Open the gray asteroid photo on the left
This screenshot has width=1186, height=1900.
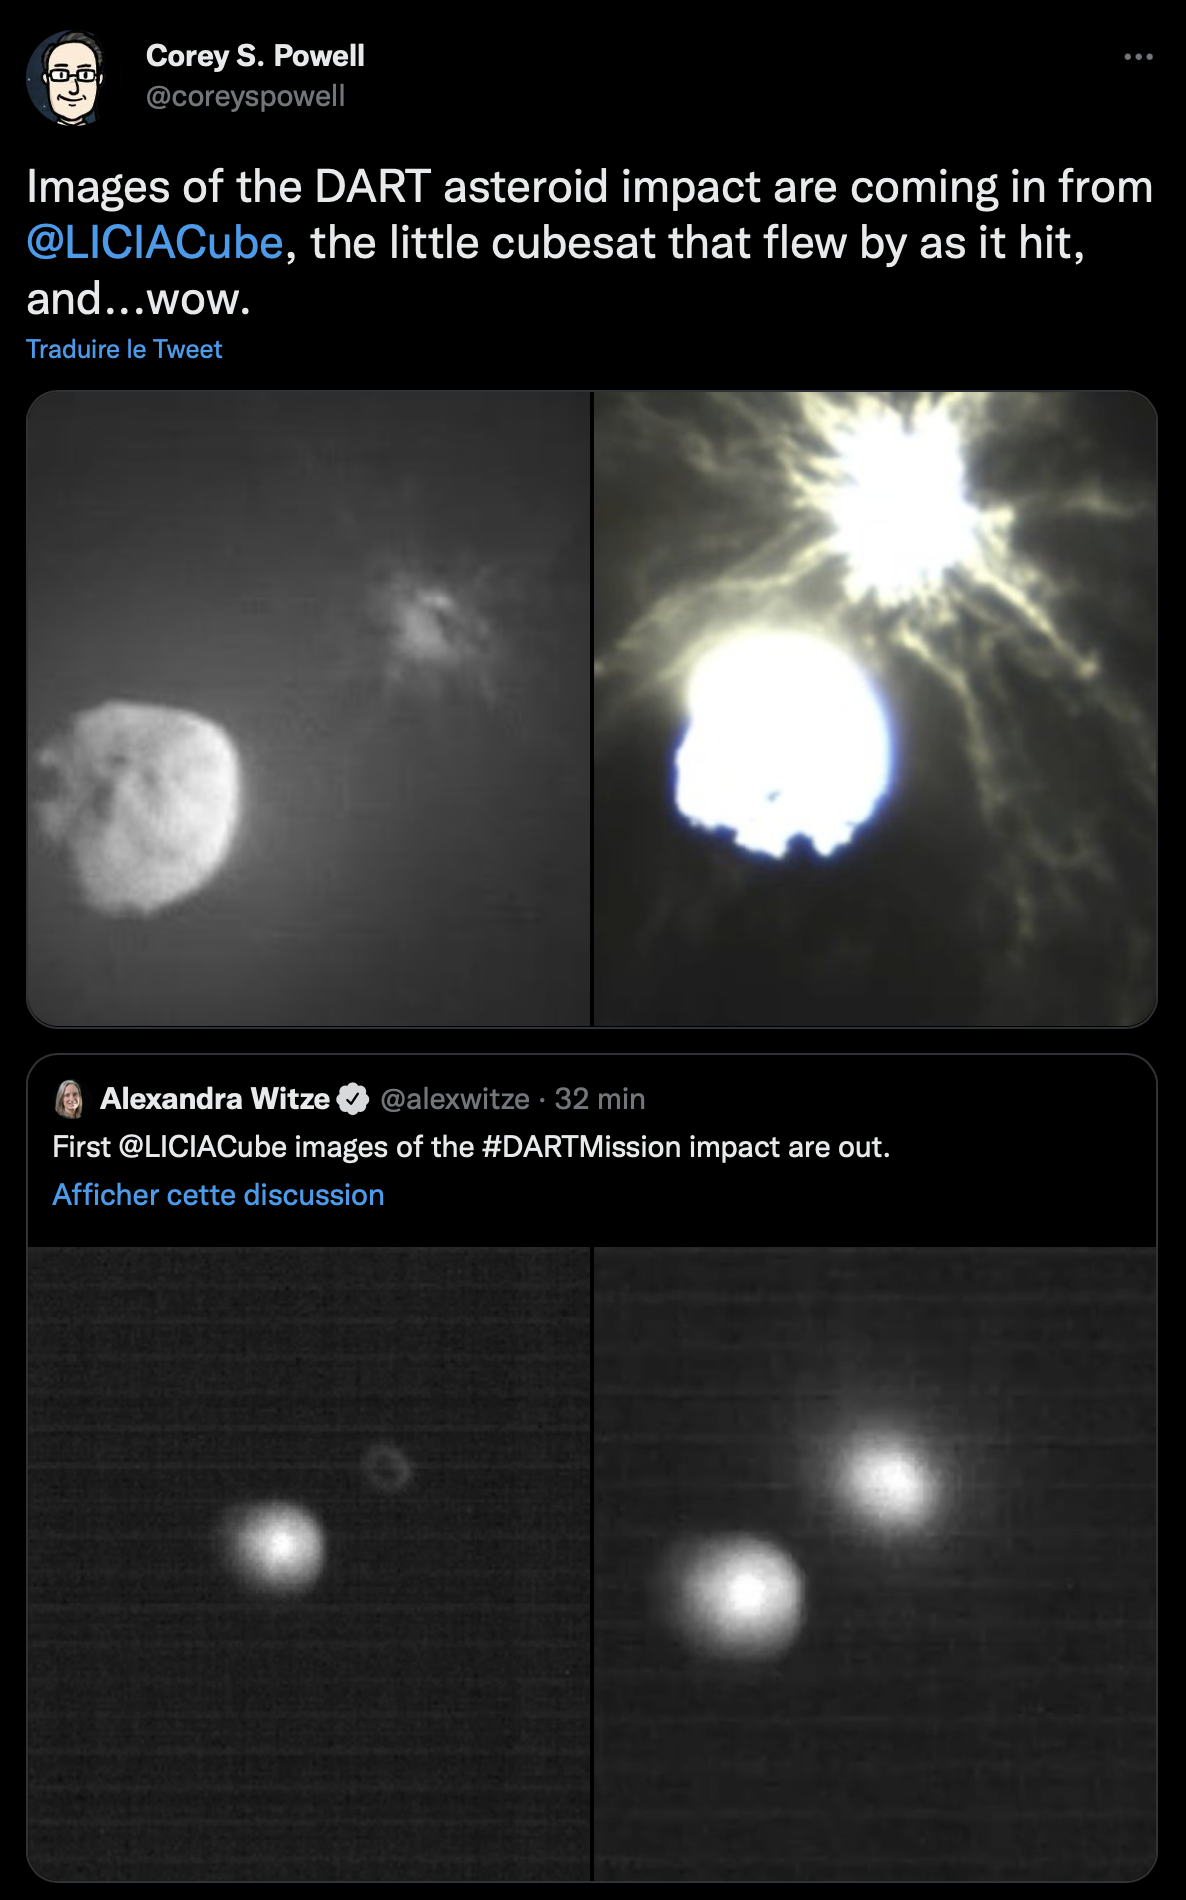(309, 708)
